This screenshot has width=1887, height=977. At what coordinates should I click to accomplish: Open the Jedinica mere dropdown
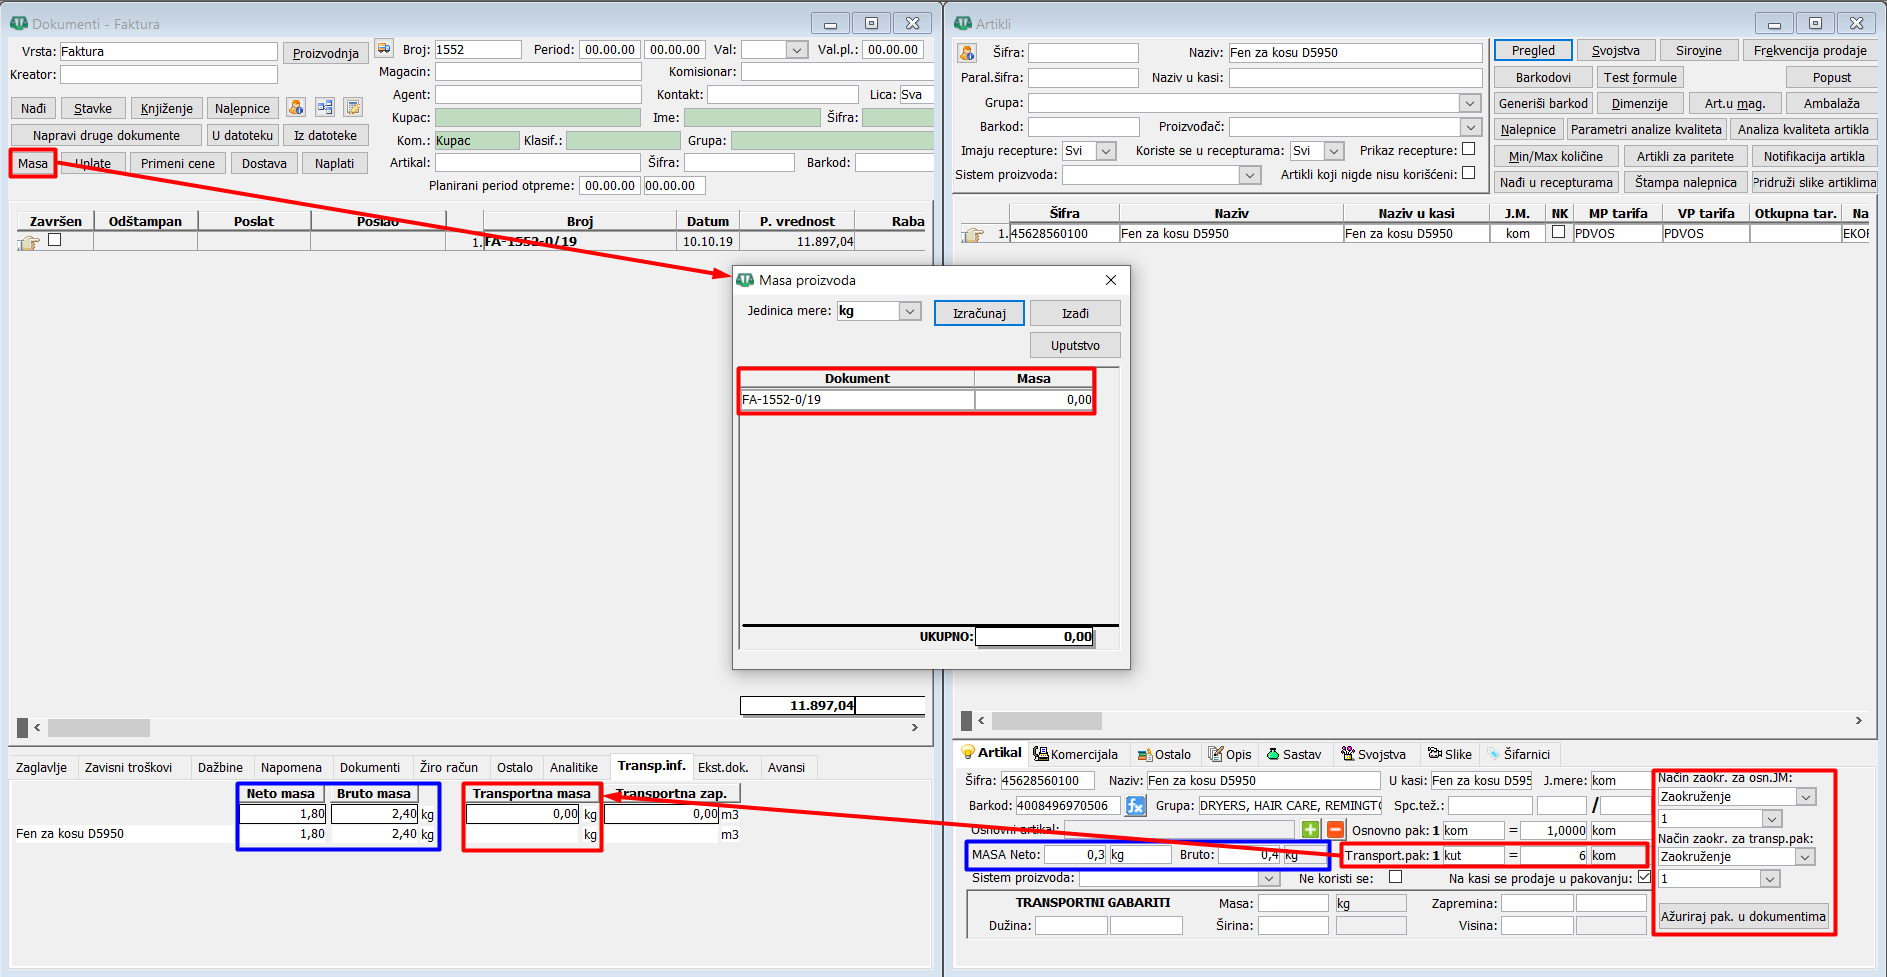909,311
